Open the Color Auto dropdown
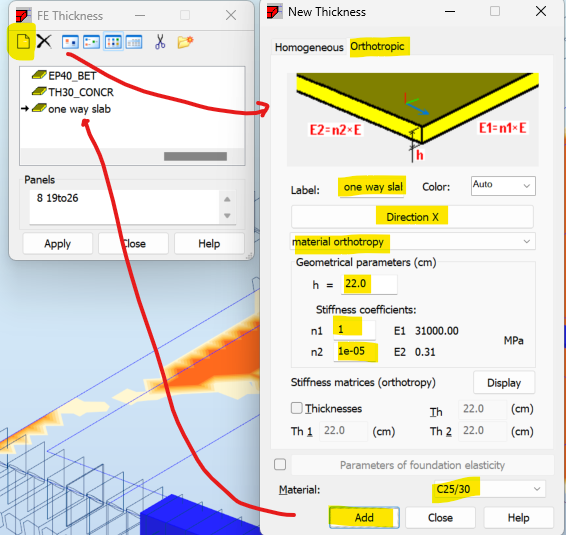This screenshot has height=535, width=566. point(503,186)
